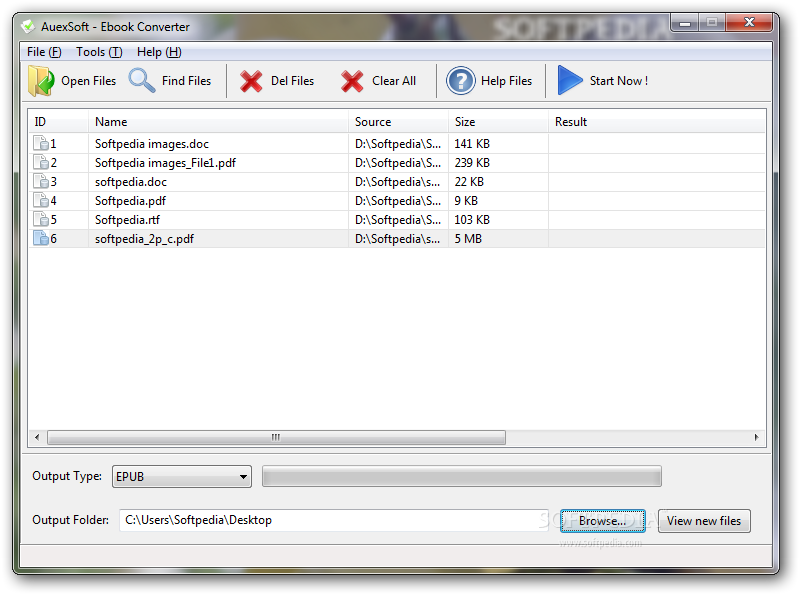Click the highlighted file icon in row 6
This screenshot has width=800, height=595.
pos(41,238)
